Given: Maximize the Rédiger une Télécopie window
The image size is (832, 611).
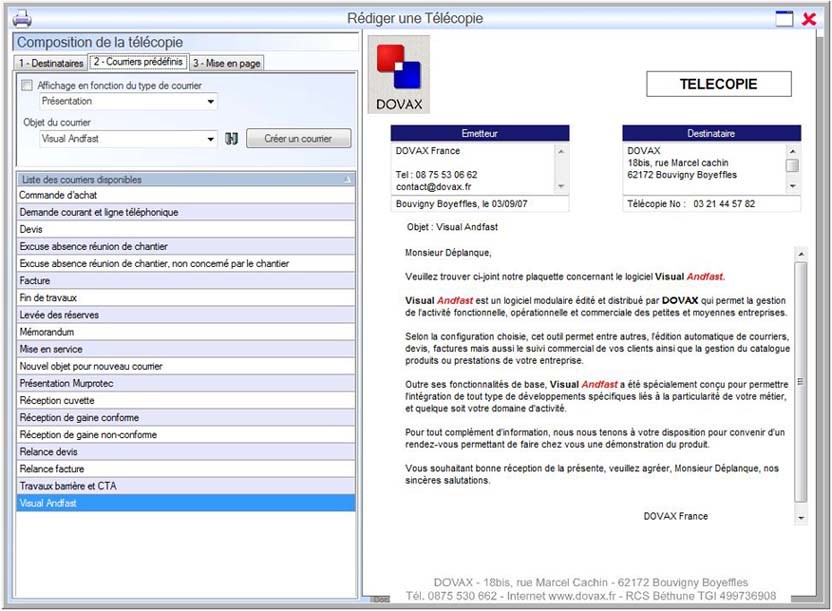Looking at the screenshot, I should (784, 19).
